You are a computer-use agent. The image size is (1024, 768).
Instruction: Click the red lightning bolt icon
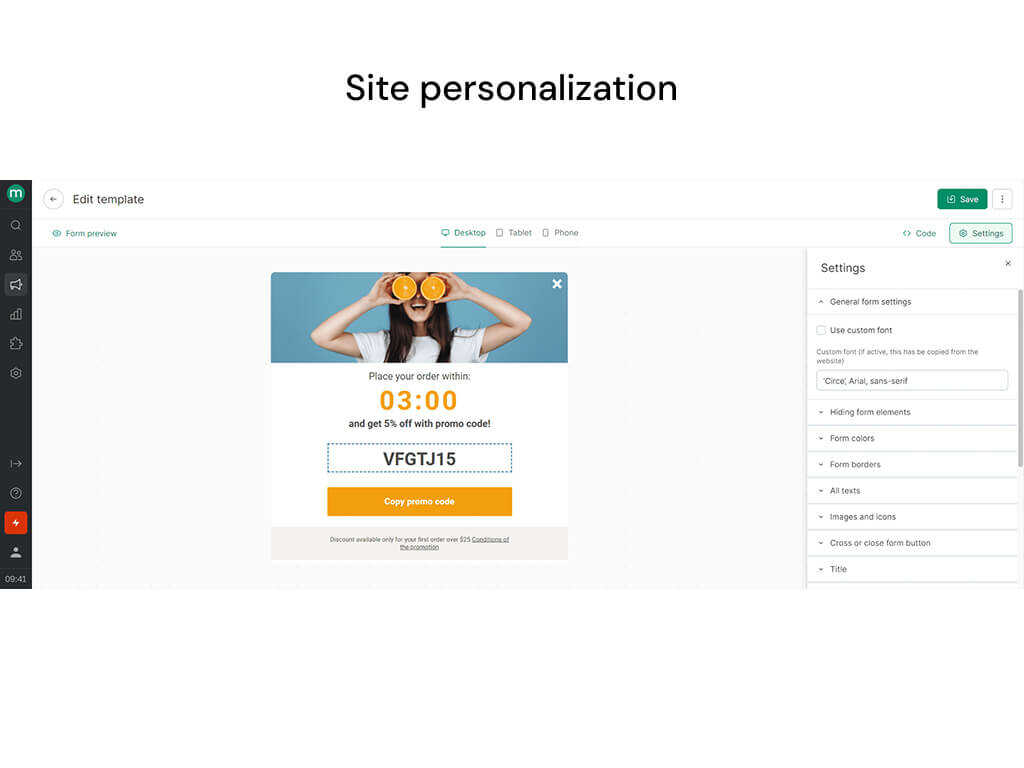coord(16,522)
